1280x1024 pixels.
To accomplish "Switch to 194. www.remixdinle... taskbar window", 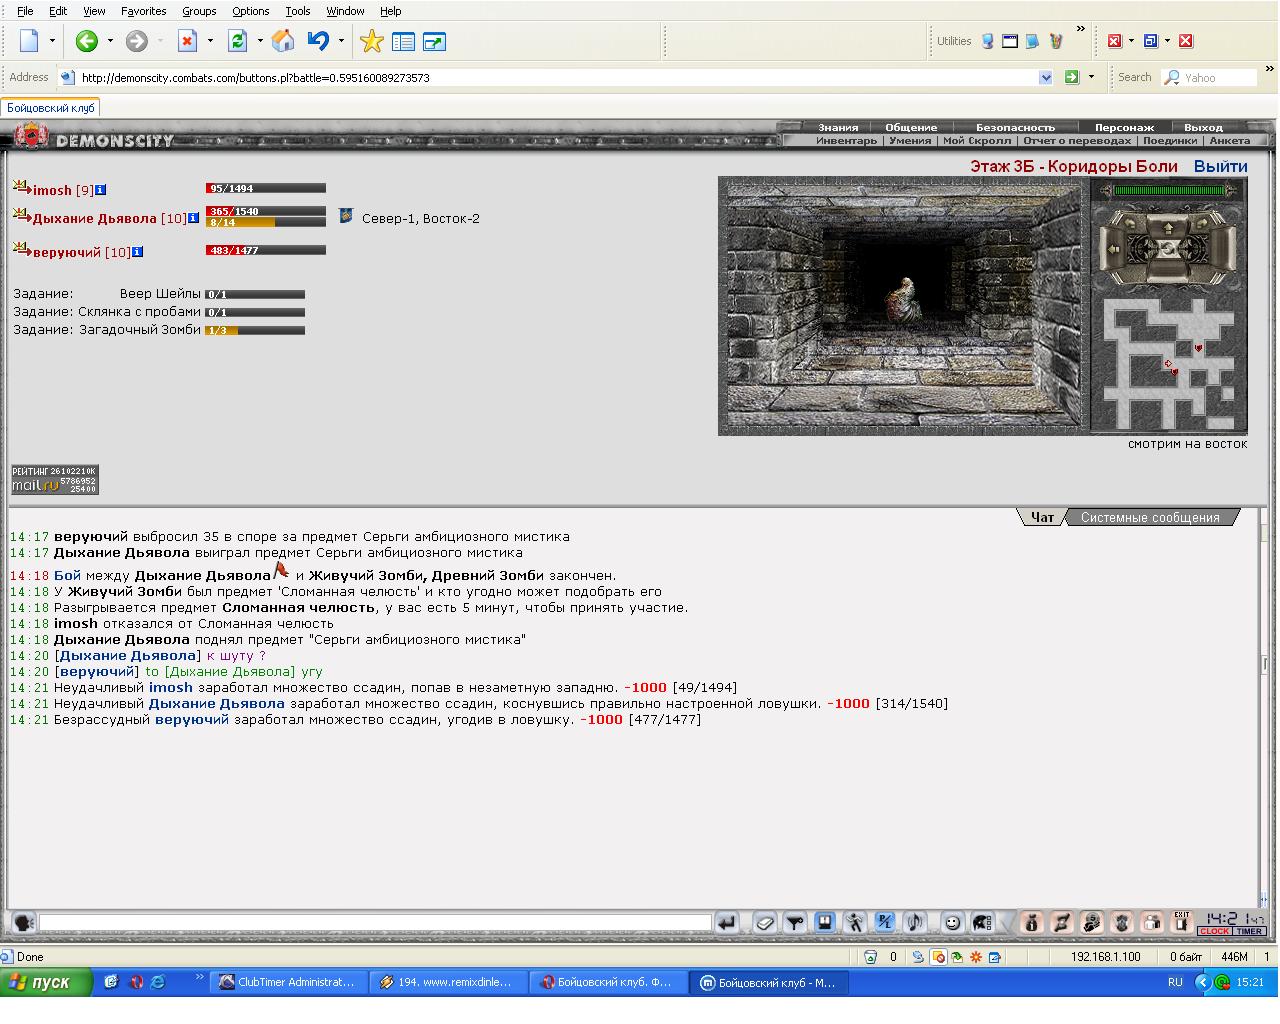I will point(449,982).
